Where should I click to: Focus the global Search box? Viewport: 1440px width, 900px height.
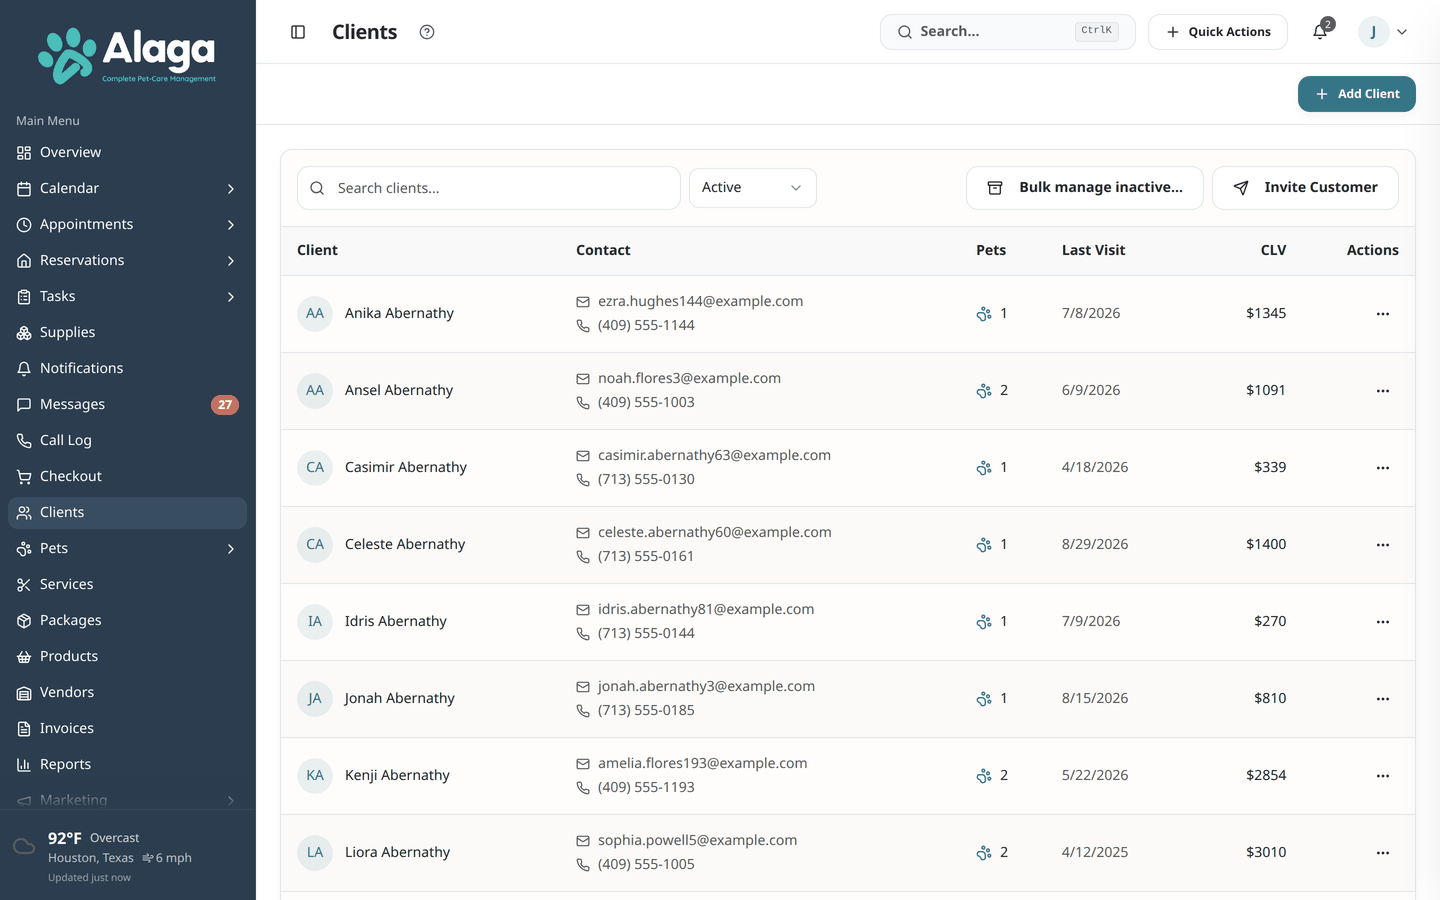pos(1008,32)
